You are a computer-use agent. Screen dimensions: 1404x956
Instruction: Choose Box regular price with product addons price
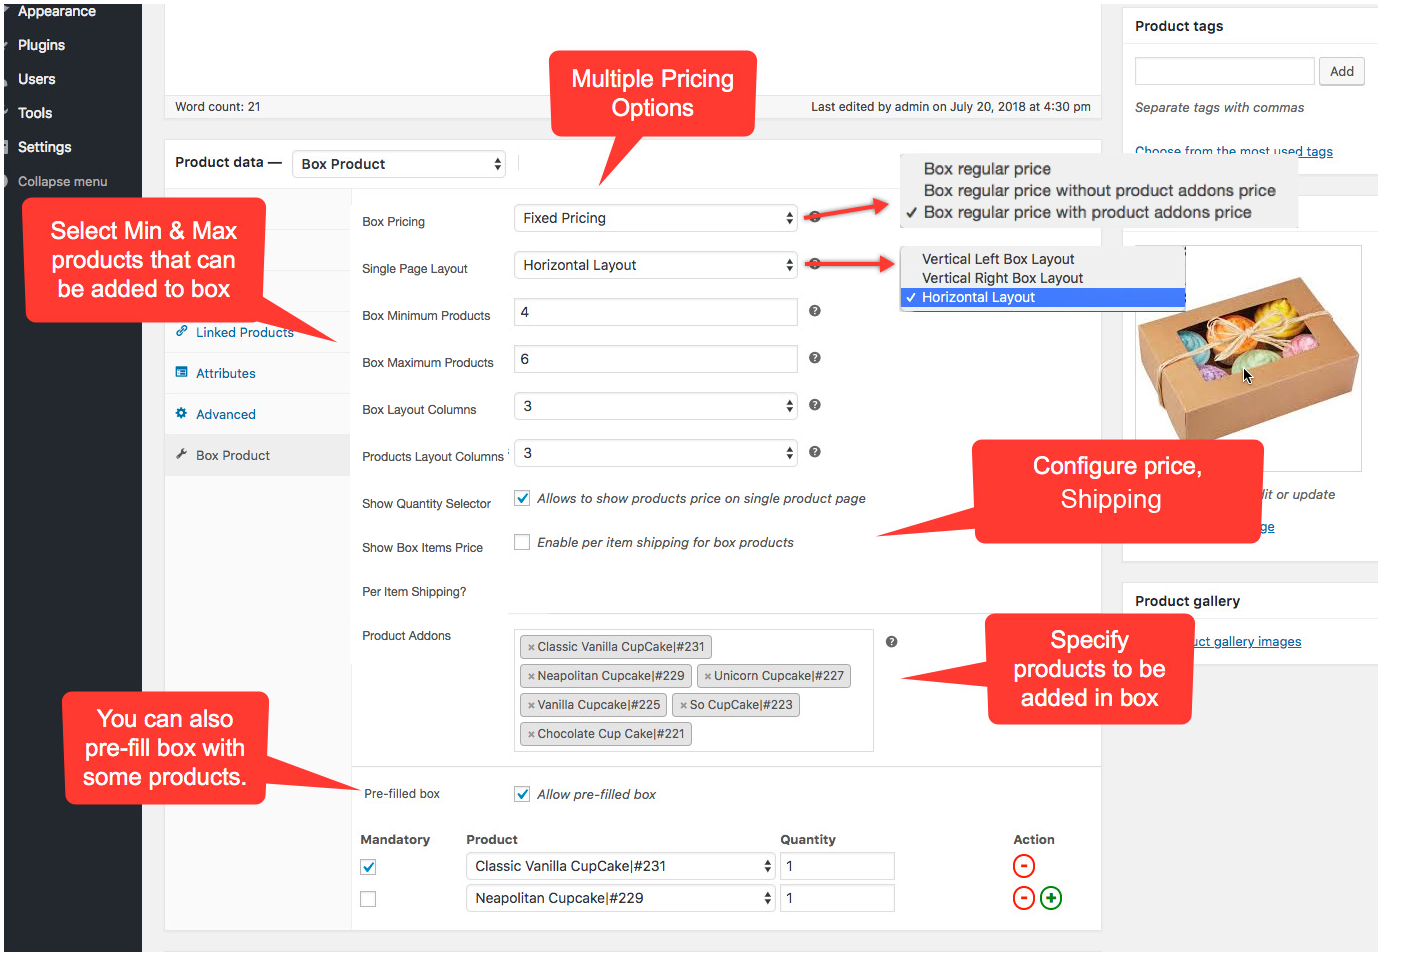pos(1087,213)
